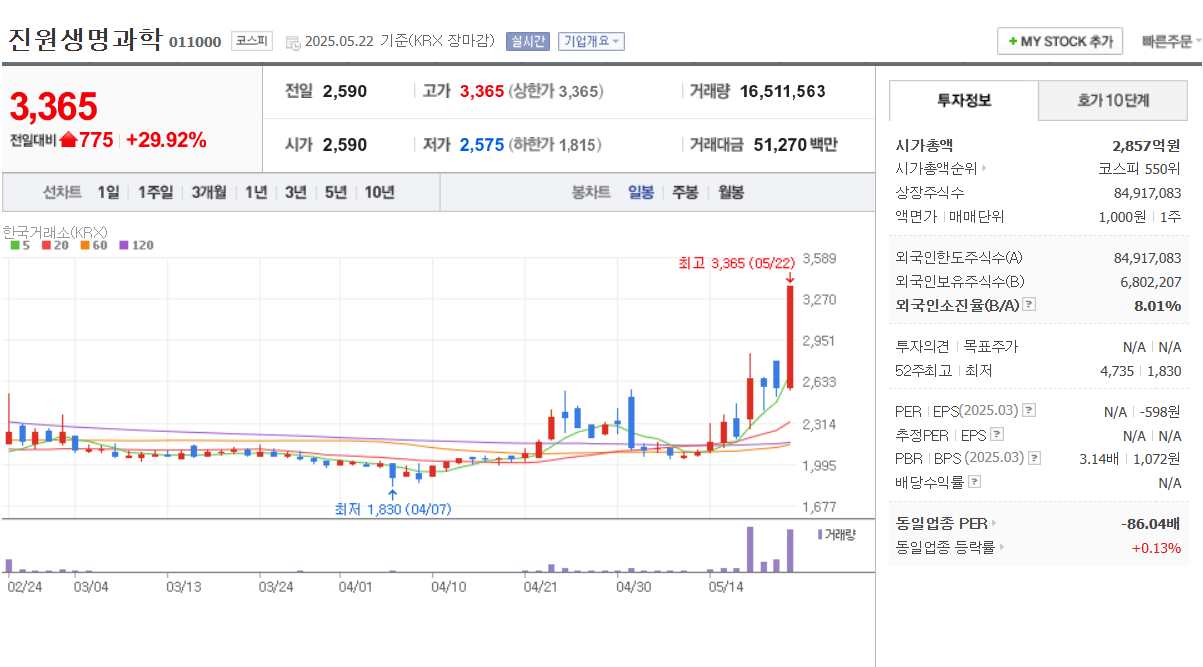Switch to the 투자정보 tab

coord(964,100)
